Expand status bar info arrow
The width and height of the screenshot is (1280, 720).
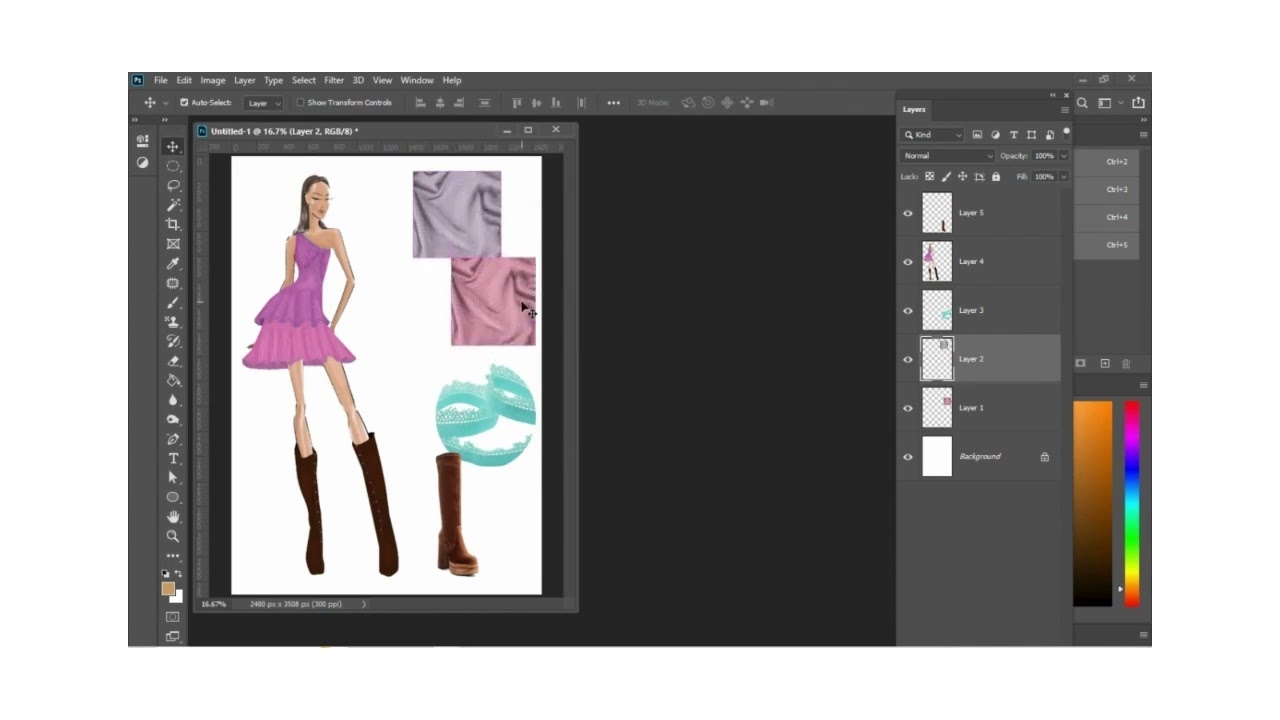tap(363, 604)
